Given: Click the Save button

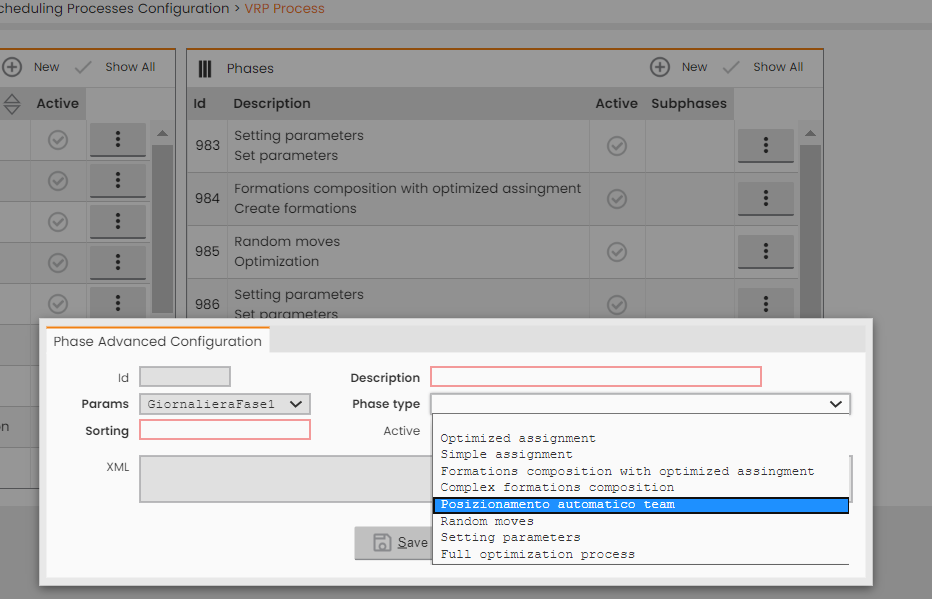Looking at the screenshot, I should pyautogui.click(x=393, y=543).
